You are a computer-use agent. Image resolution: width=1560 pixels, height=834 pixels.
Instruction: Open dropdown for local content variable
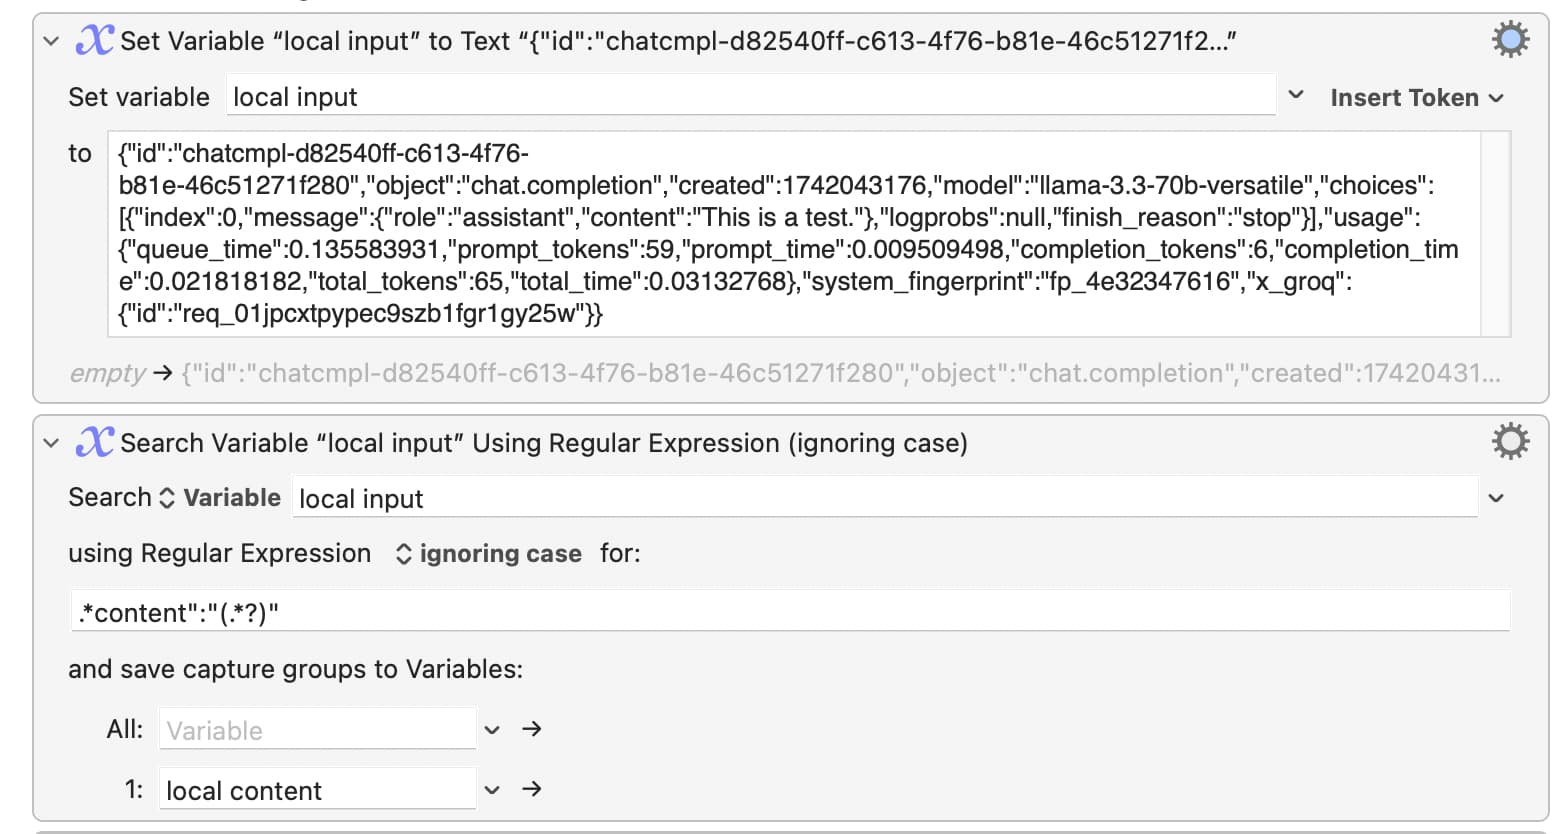[x=492, y=790]
